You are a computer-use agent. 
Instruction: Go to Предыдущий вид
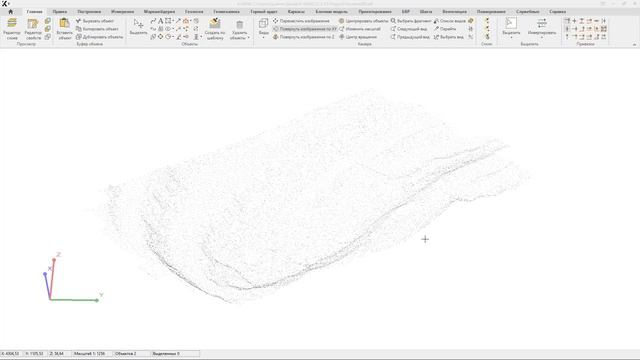[410, 37]
